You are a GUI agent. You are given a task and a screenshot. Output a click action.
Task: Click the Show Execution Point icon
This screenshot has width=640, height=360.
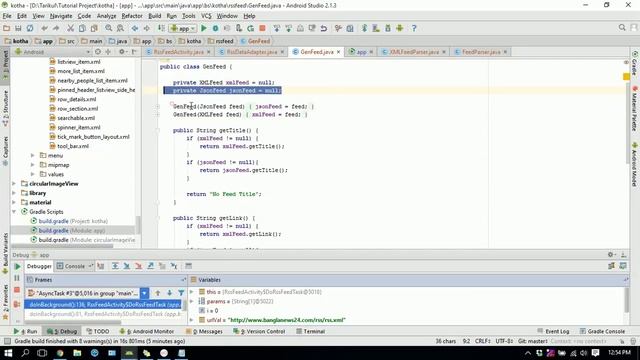click(101, 266)
